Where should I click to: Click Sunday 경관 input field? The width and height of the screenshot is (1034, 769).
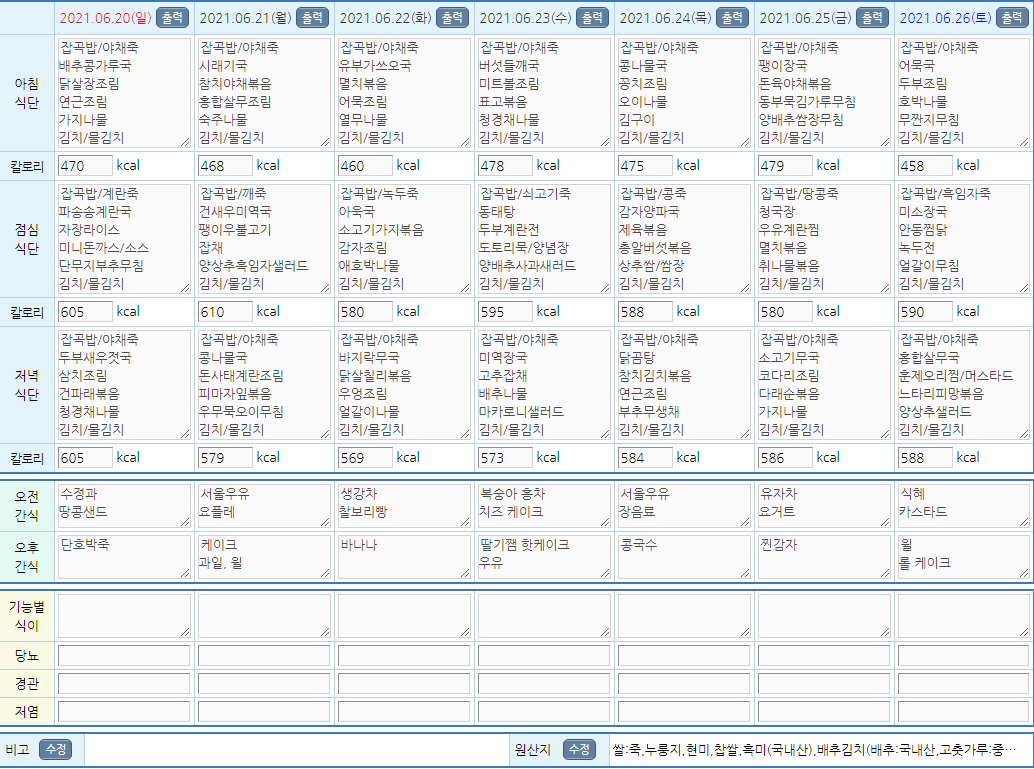[124, 683]
